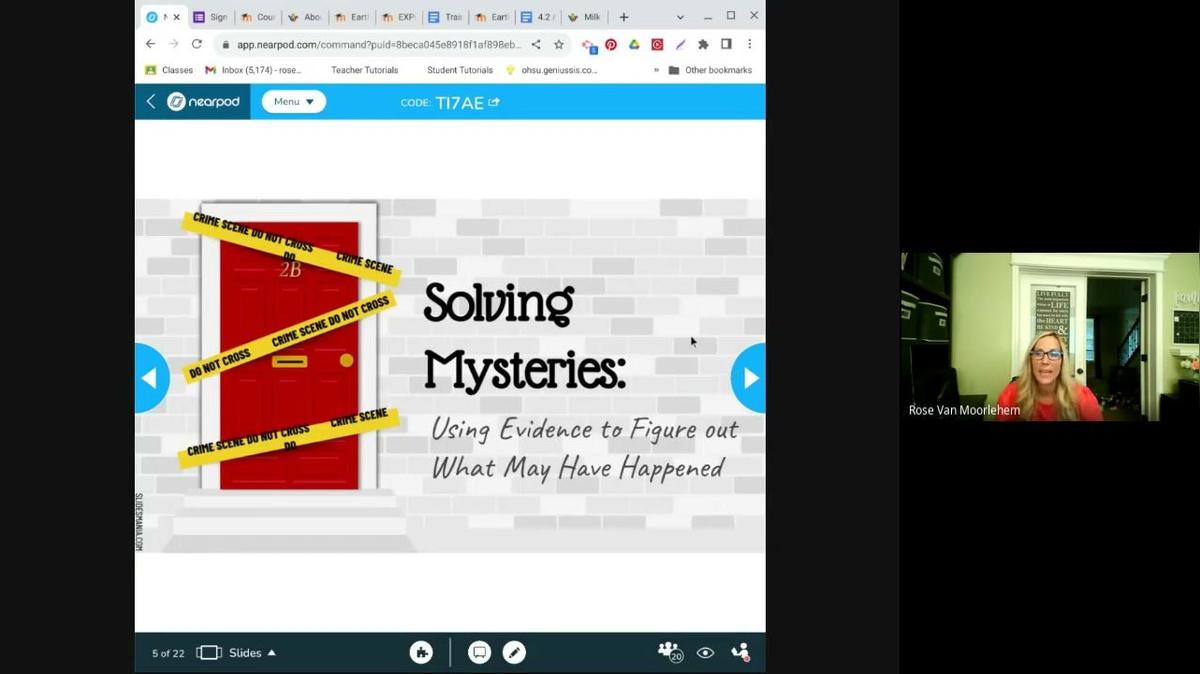Viewport: 1200px width, 674px height.
Task: Select the pencil annotation tool
Action: tap(514, 653)
